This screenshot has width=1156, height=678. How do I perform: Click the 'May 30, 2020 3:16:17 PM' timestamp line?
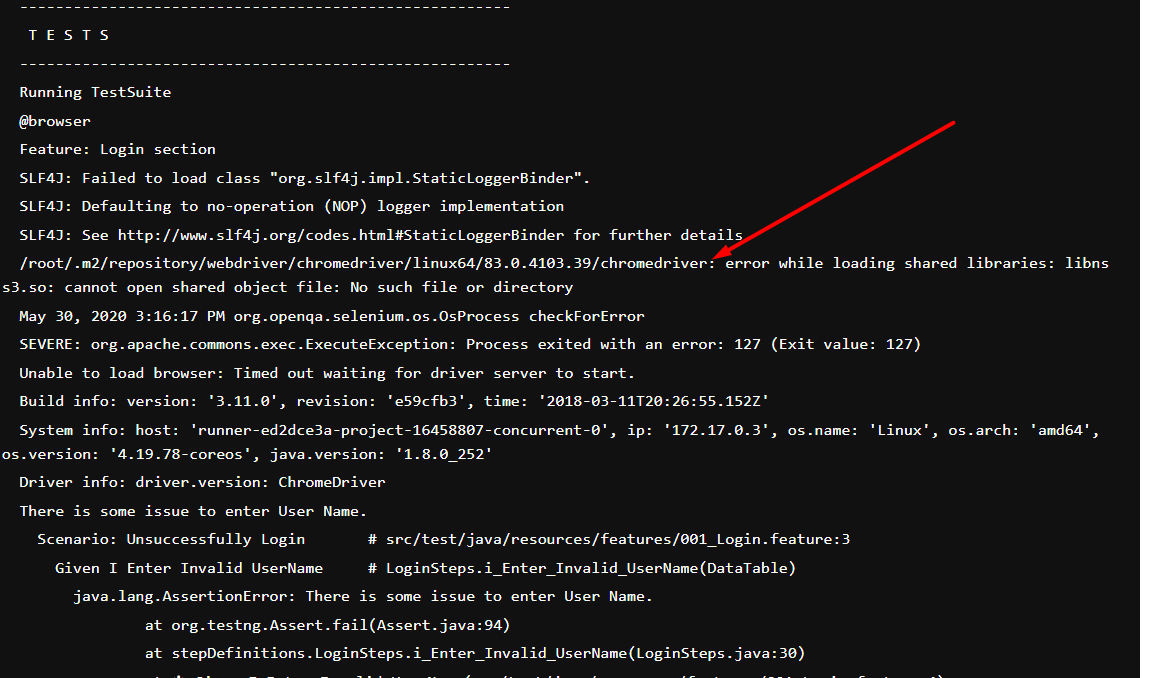pyautogui.click(x=332, y=317)
